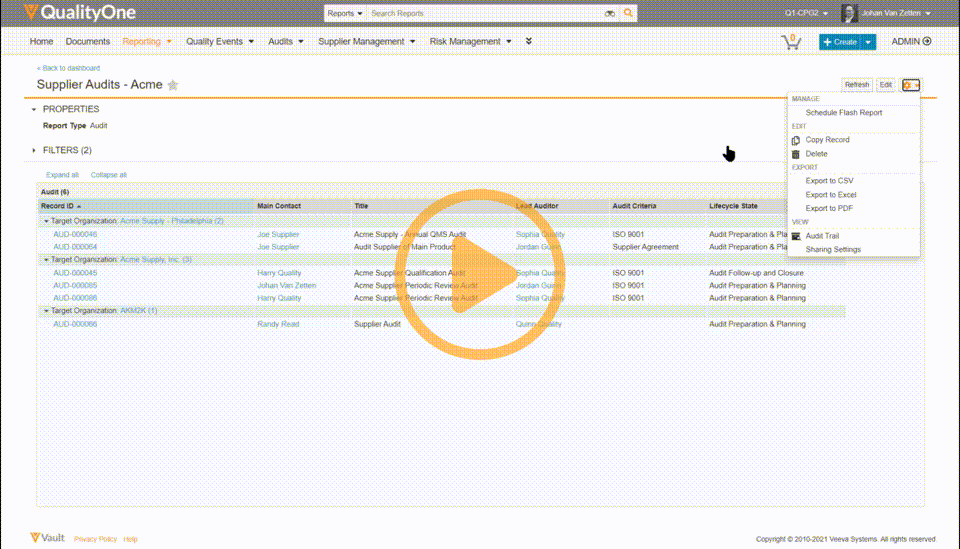Screen dimensions: 960x549
Task: Click Back to dashboard link
Action: [68, 68]
